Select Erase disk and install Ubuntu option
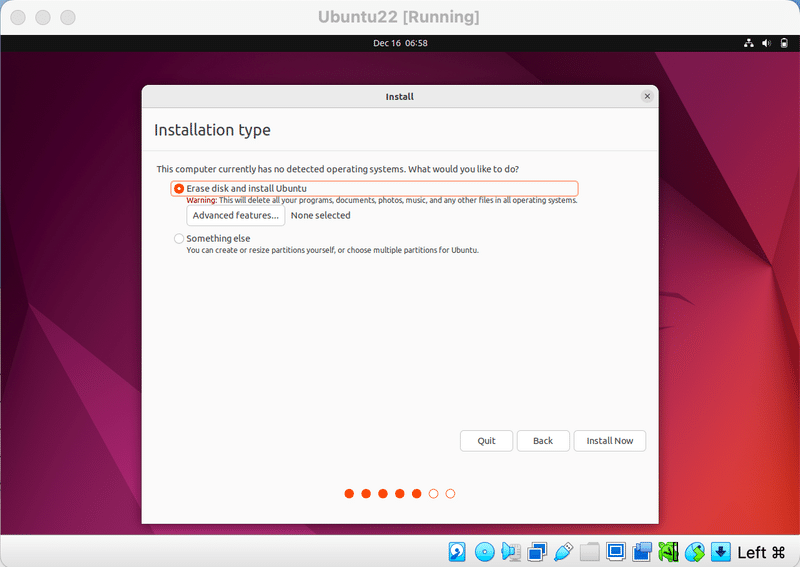 374,188
